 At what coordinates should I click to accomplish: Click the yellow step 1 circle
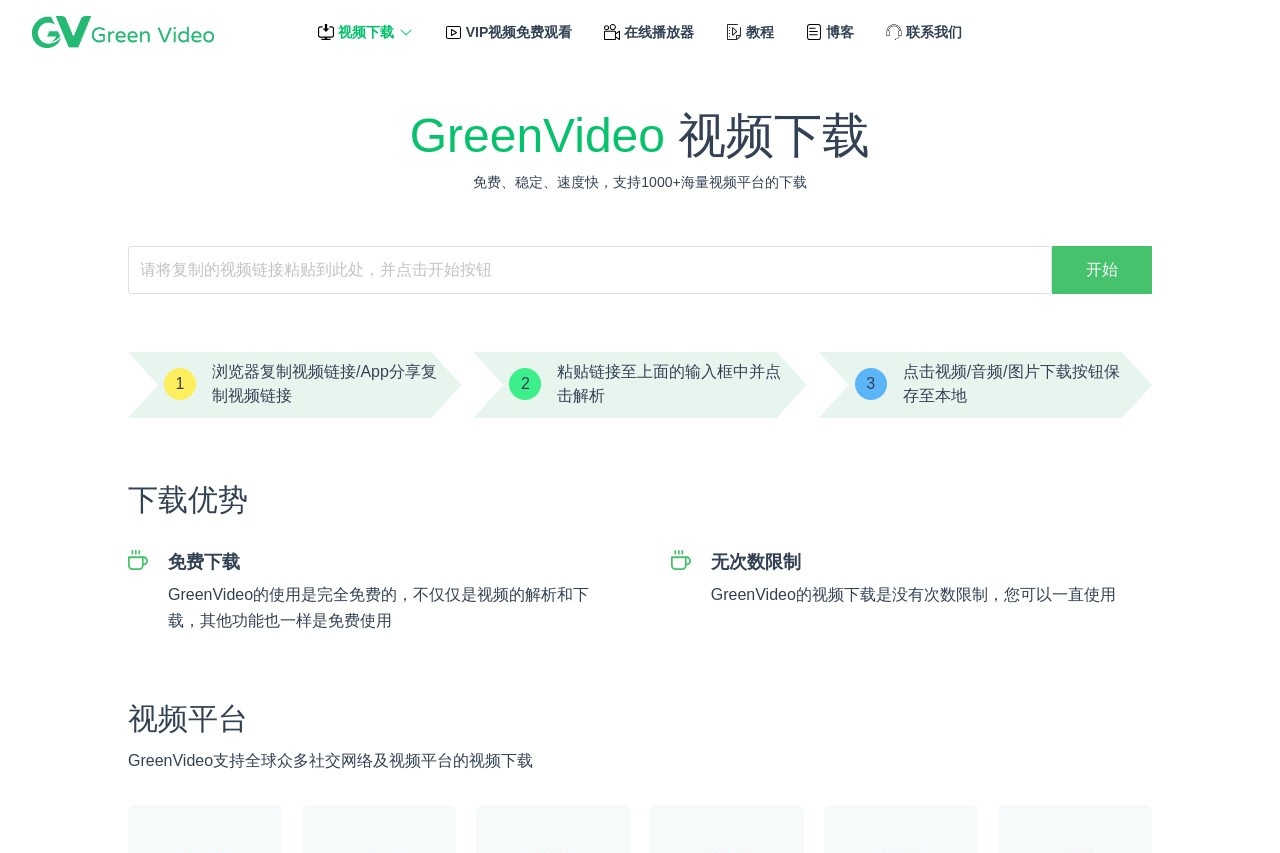180,384
